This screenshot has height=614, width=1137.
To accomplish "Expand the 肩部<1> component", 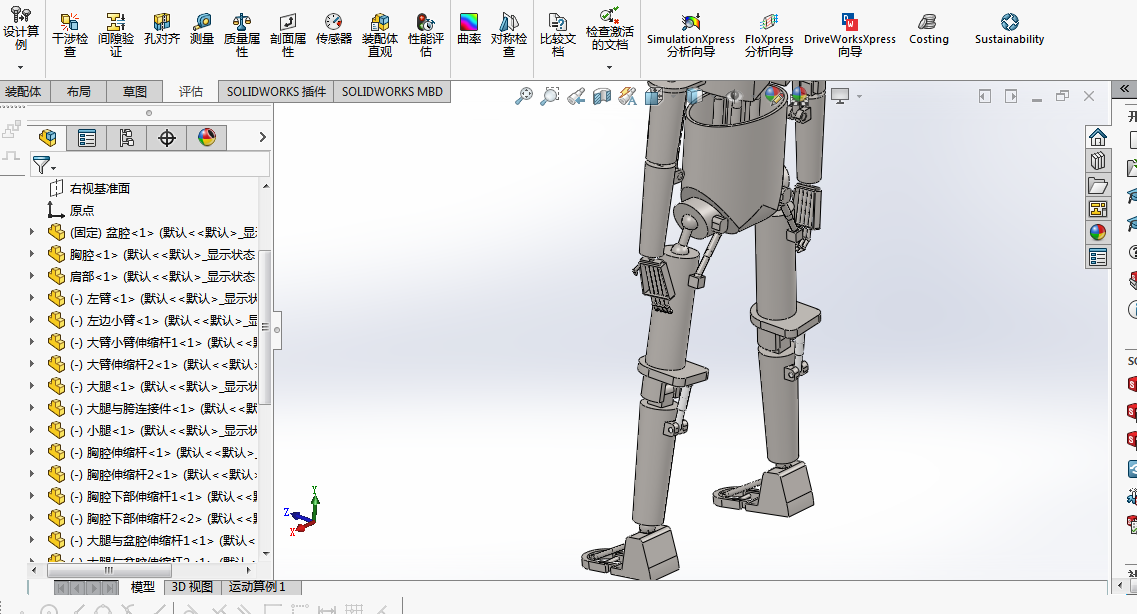I will pyautogui.click(x=32, y=276).
